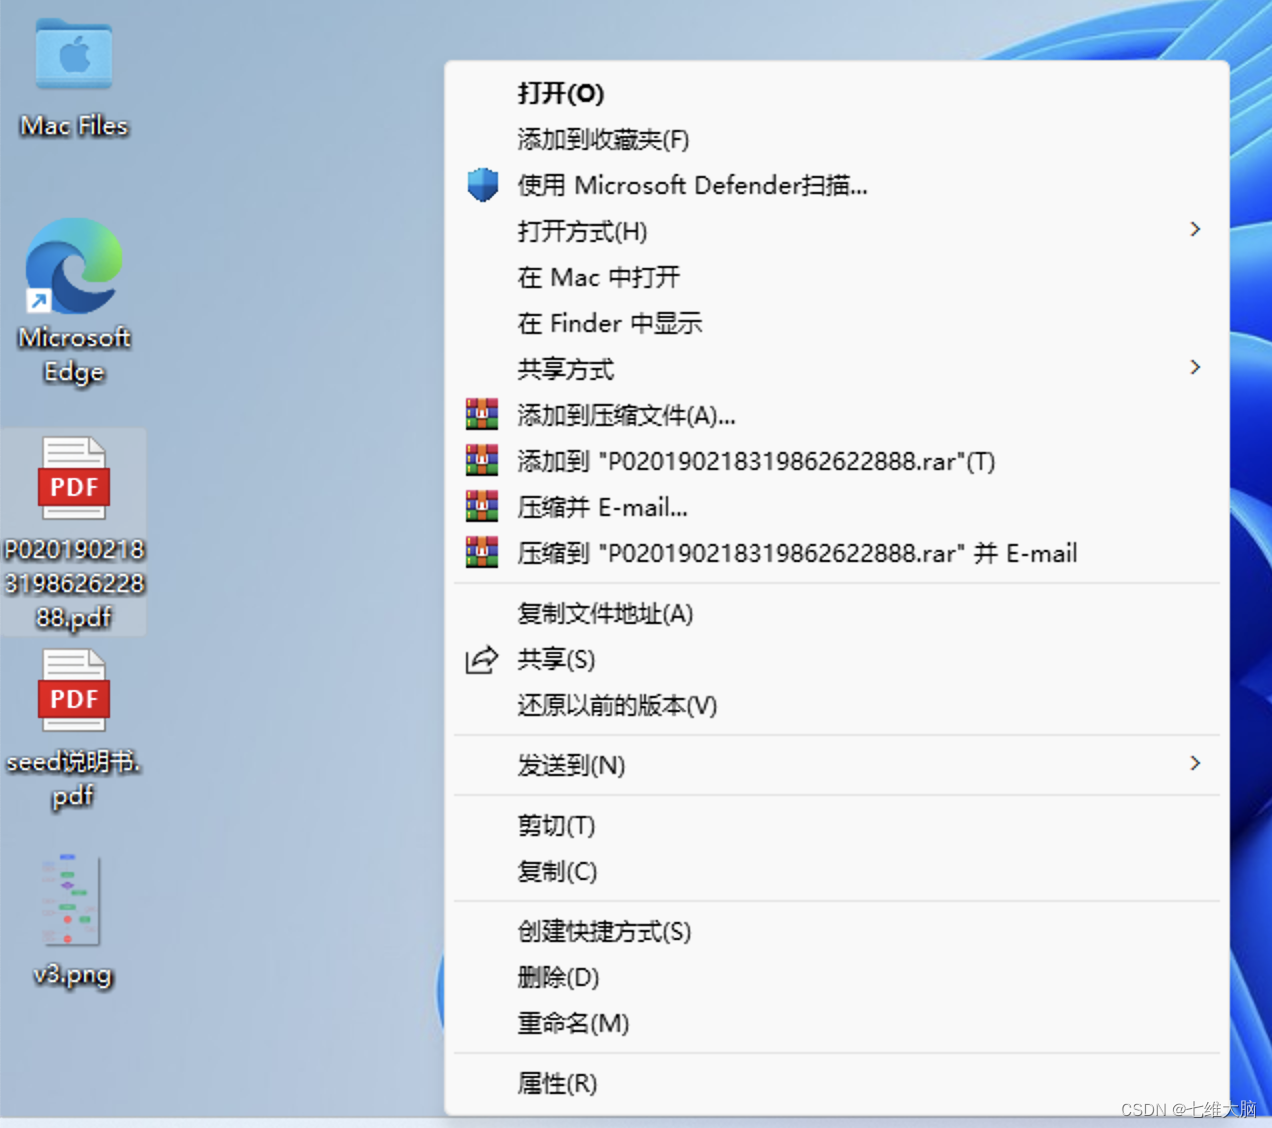The height and width of the screenshot is (1128, 1272).
Task: Choose 添加到收藏夹(F) menu entry
Action: [x=837, y=139]
